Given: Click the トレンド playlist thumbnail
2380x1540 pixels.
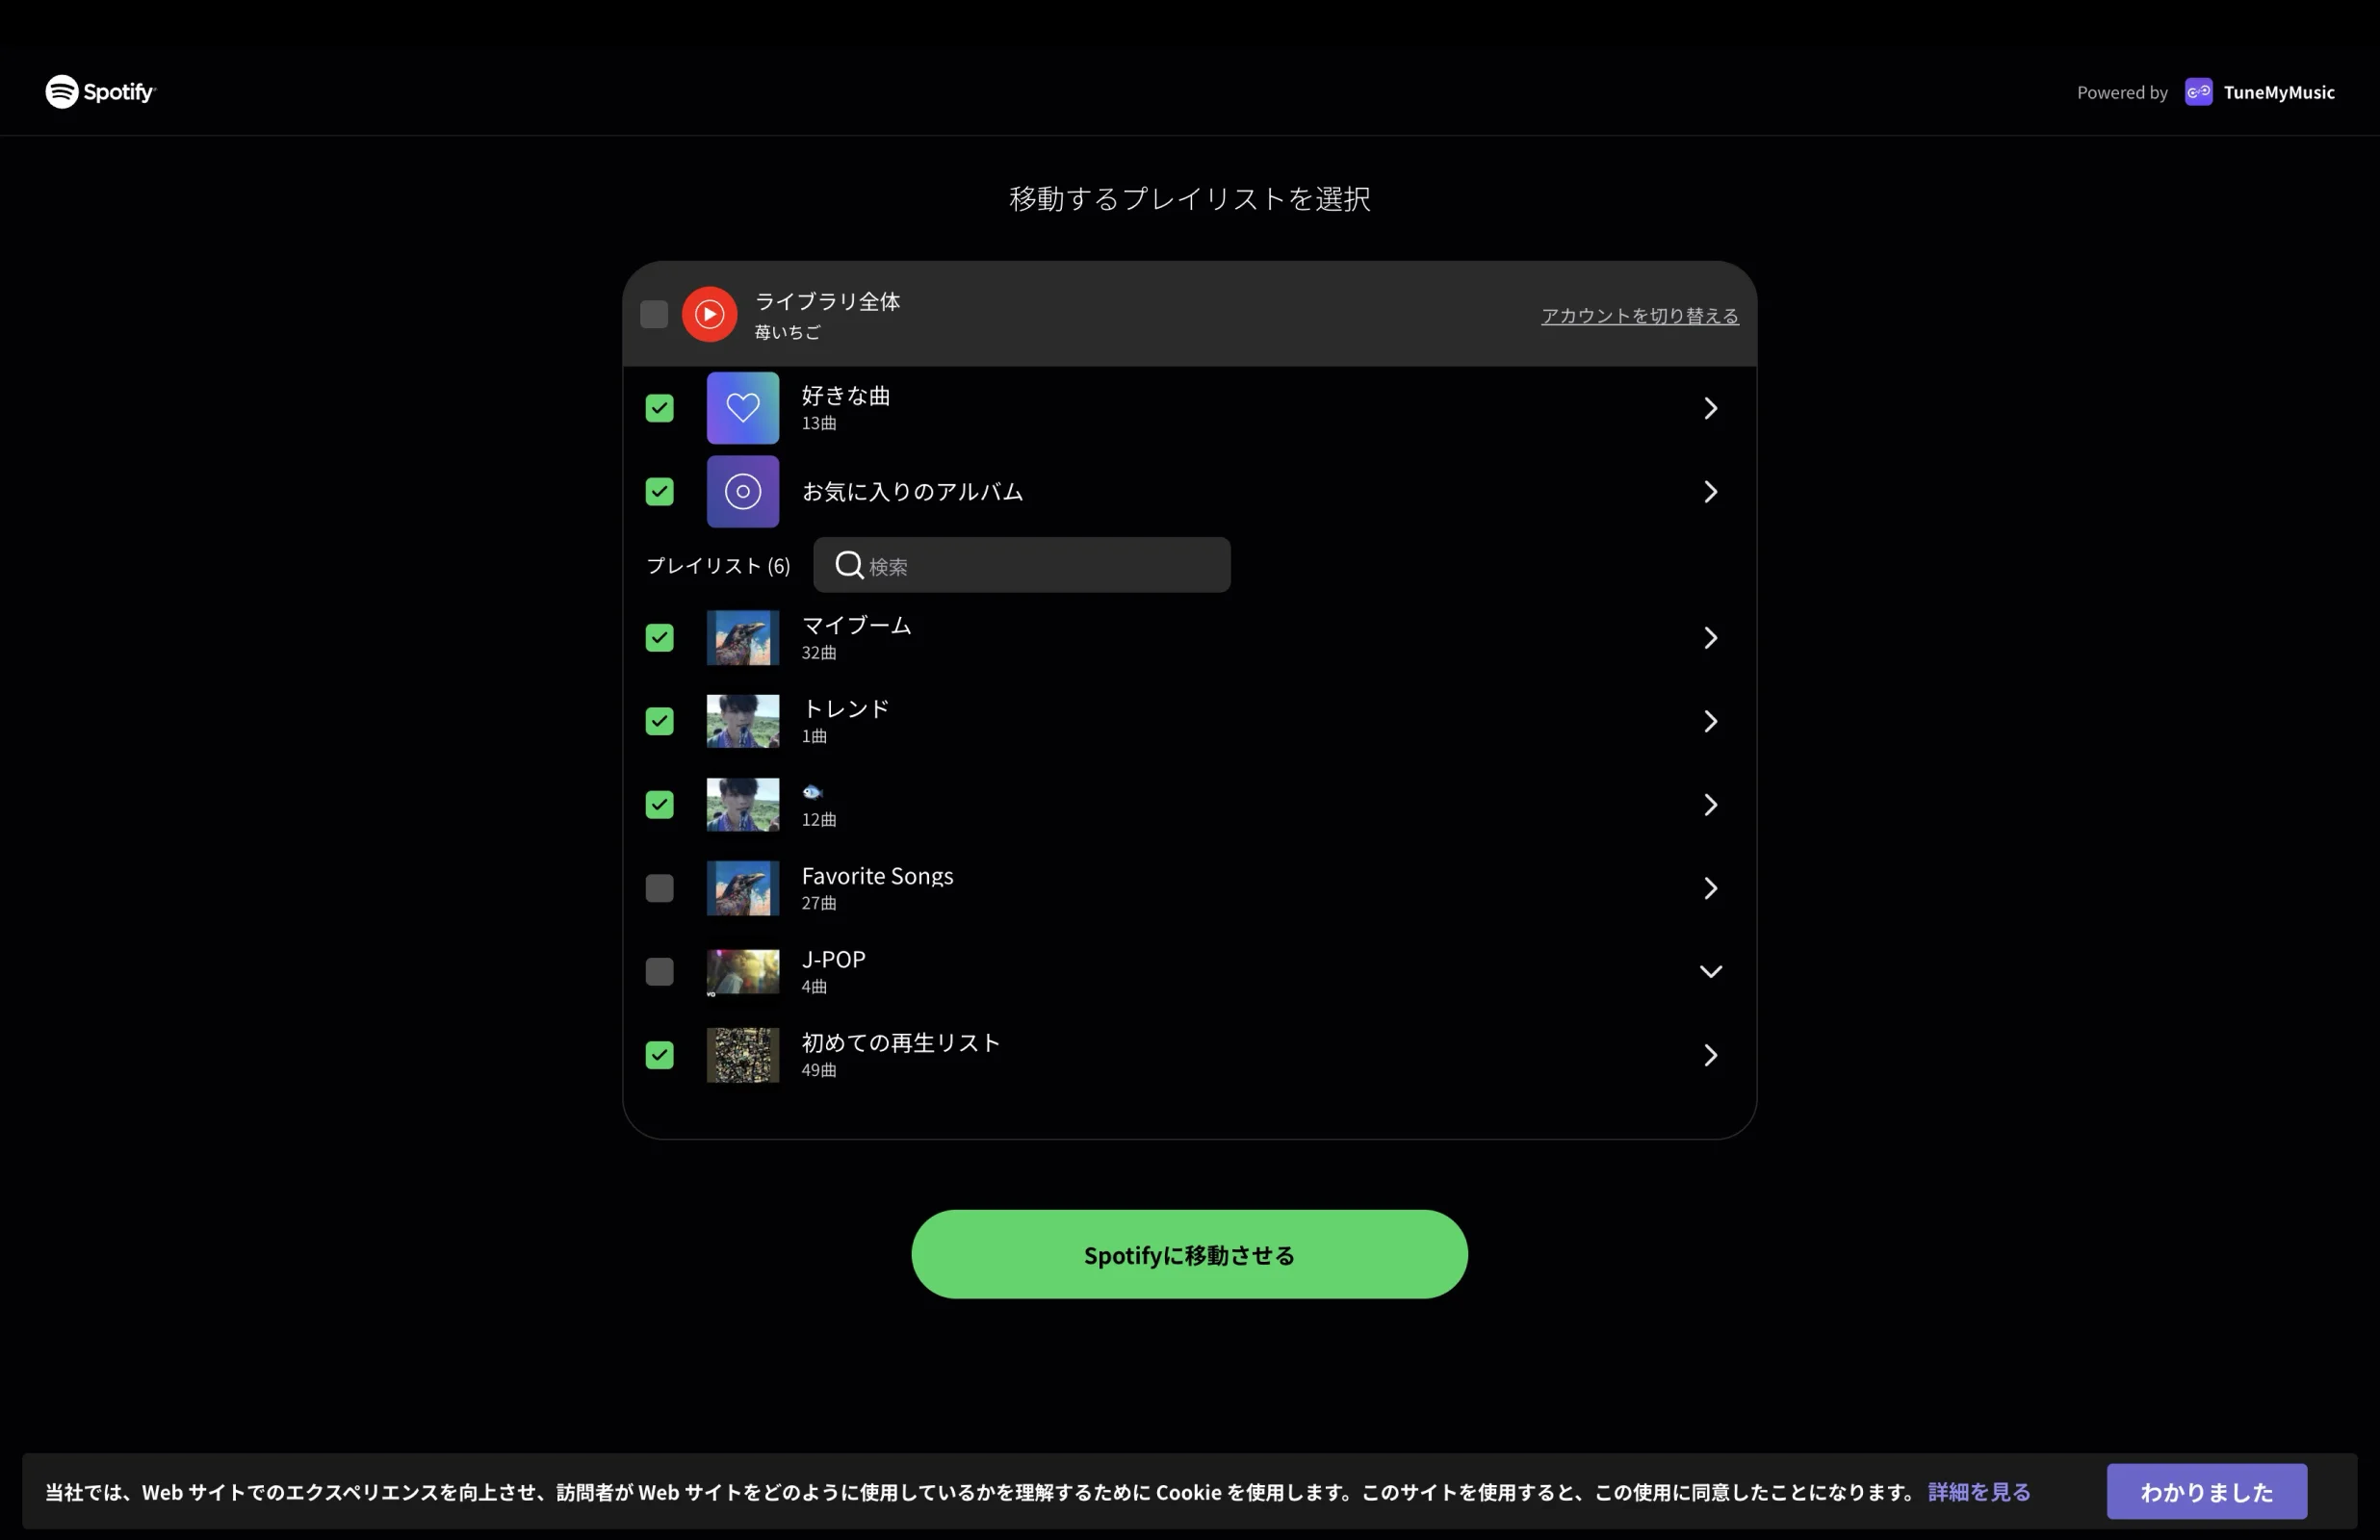Looking at the screenshot, I should pyautogui.click(x=742, y=721).
